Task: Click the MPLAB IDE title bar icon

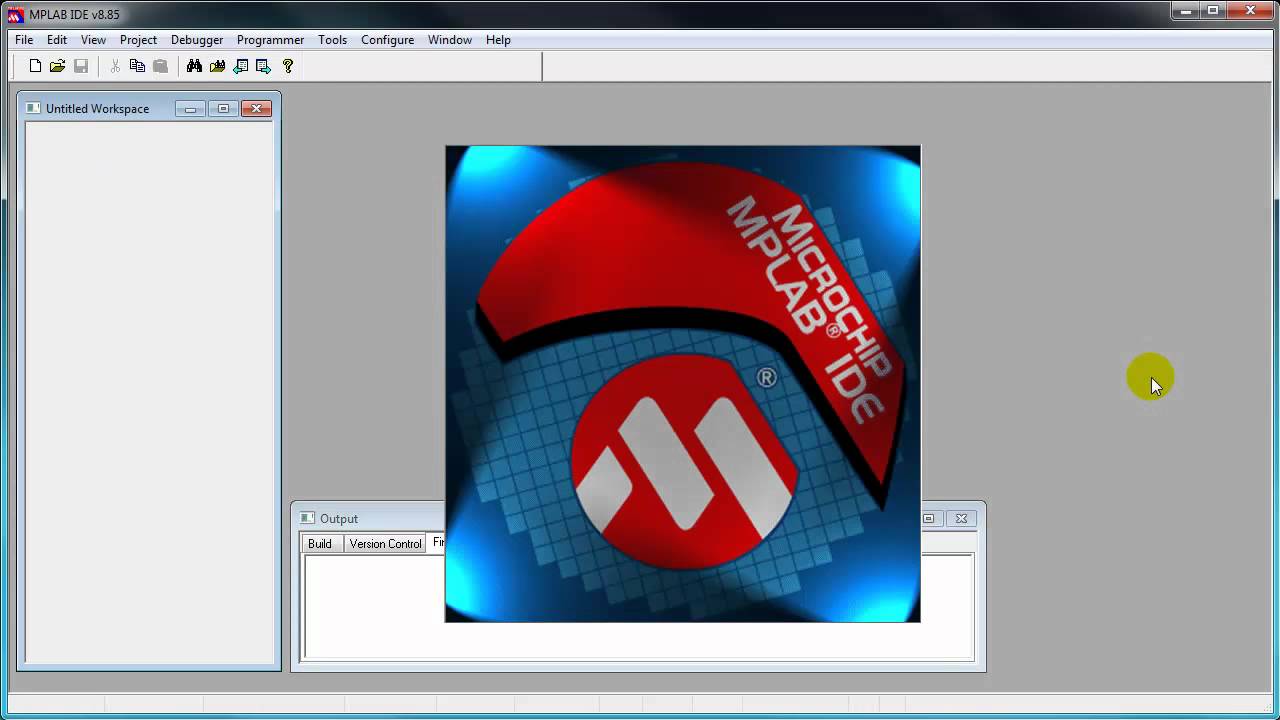Action: 15,14
